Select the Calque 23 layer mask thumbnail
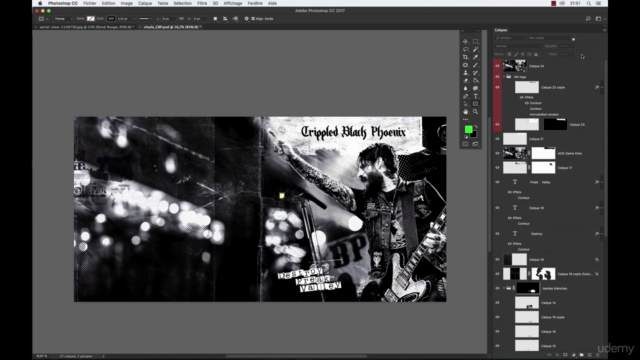Screen dimensions: 640x360 pyautogui.click(x=555, y=124)
